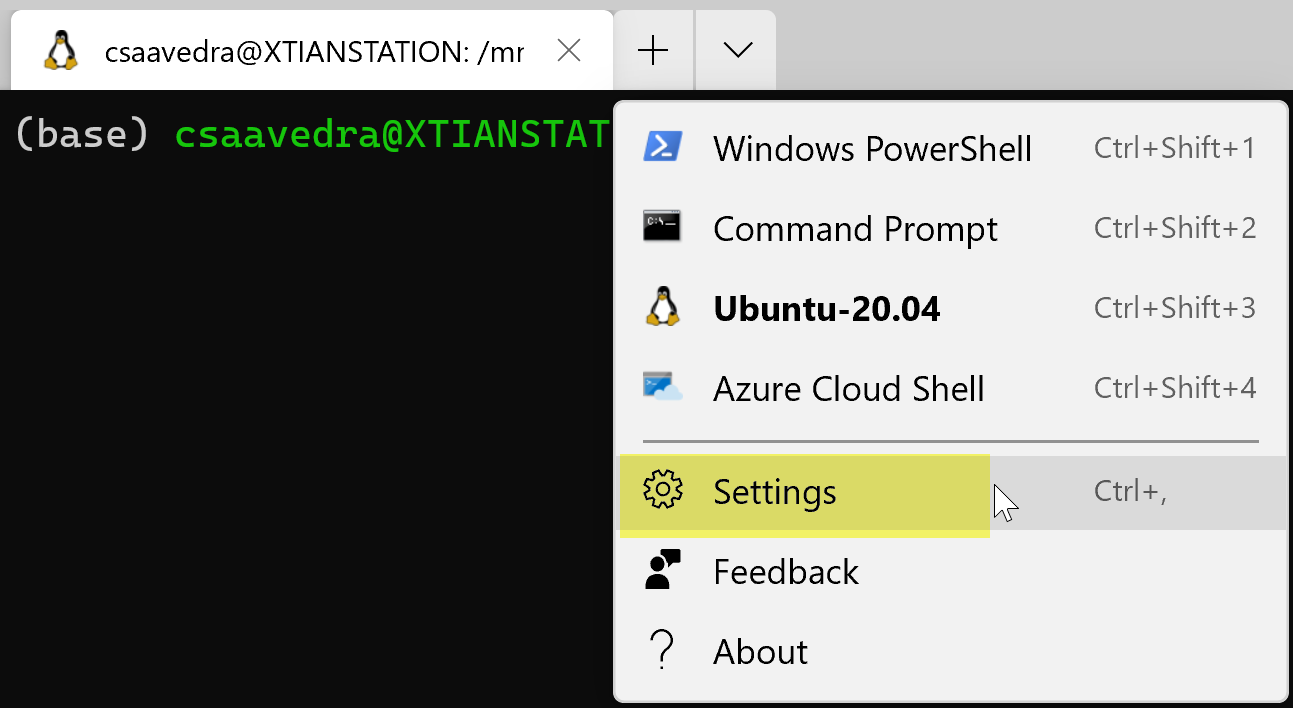Click the Windows PowerShell icon
The height and width of the screenshot is (708, 1293).
(662, 147)
